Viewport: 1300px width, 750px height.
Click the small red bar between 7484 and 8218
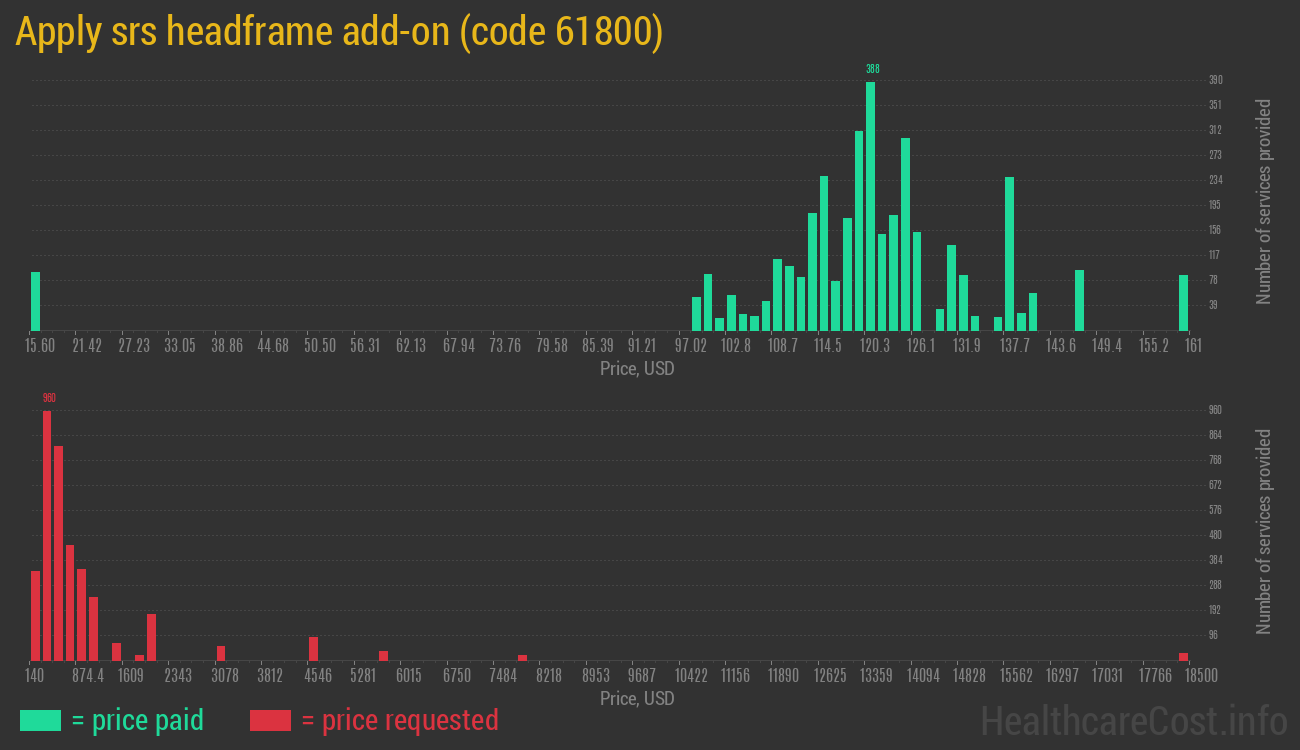click(522, 657)
